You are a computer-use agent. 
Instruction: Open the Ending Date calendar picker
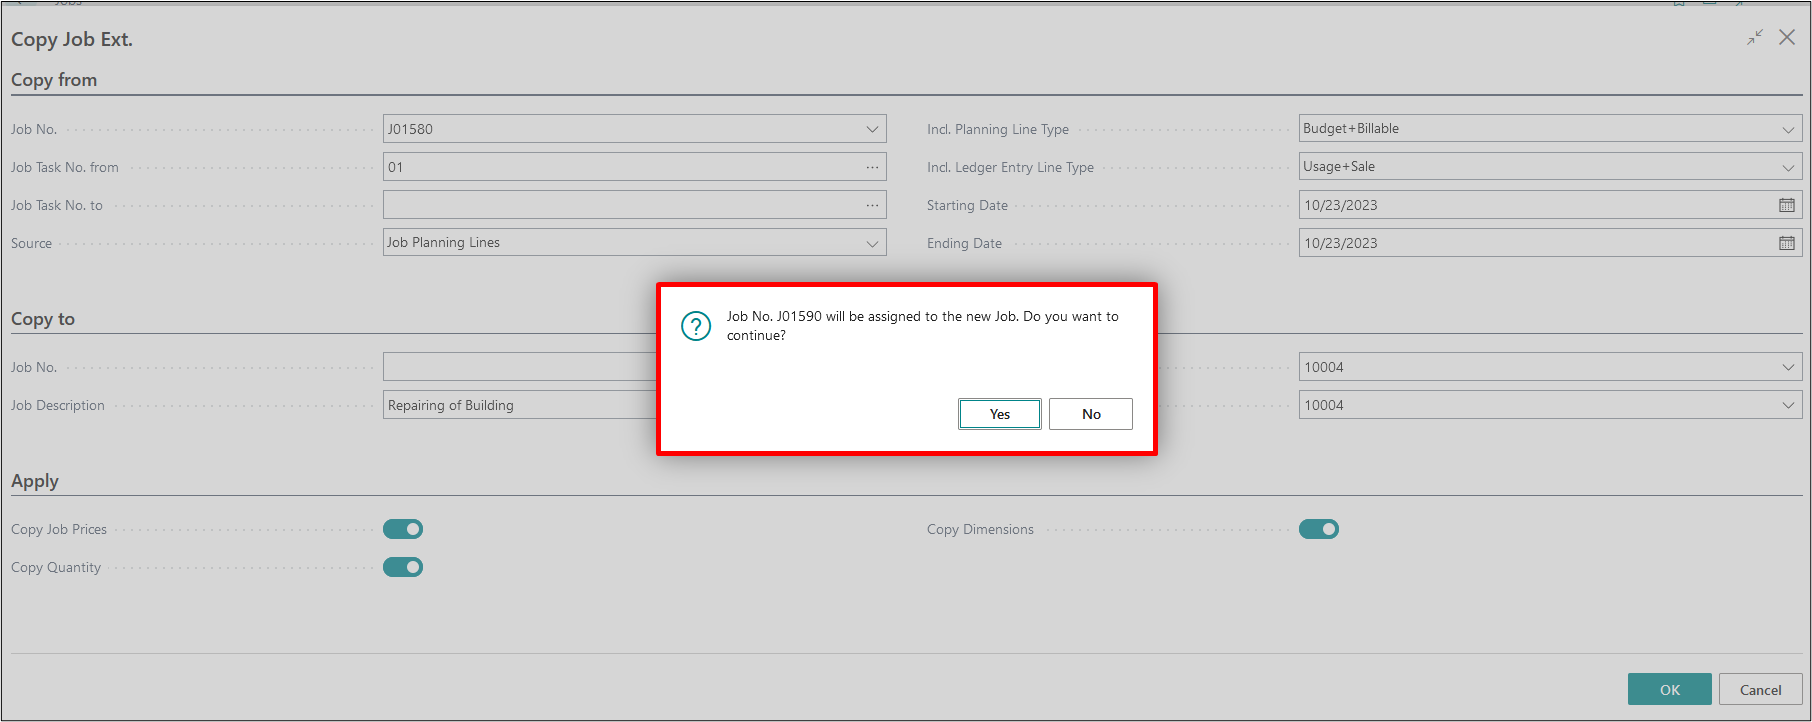click(1786, 243)
